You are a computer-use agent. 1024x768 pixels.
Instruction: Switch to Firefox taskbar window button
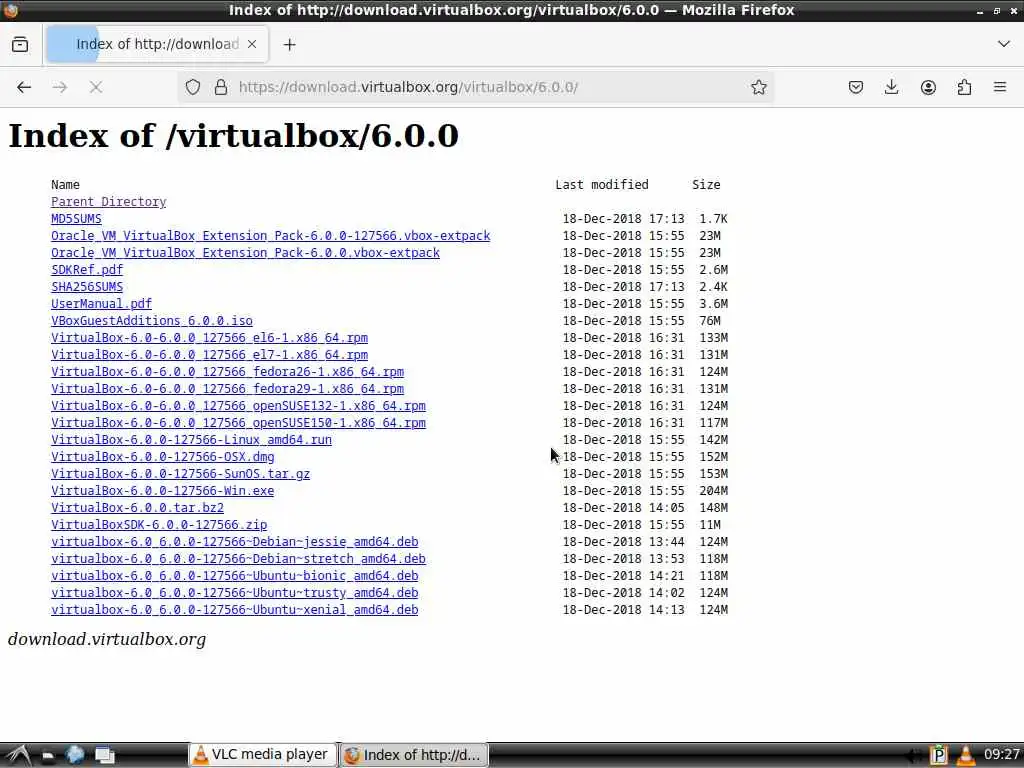click(x=414, y=755)
